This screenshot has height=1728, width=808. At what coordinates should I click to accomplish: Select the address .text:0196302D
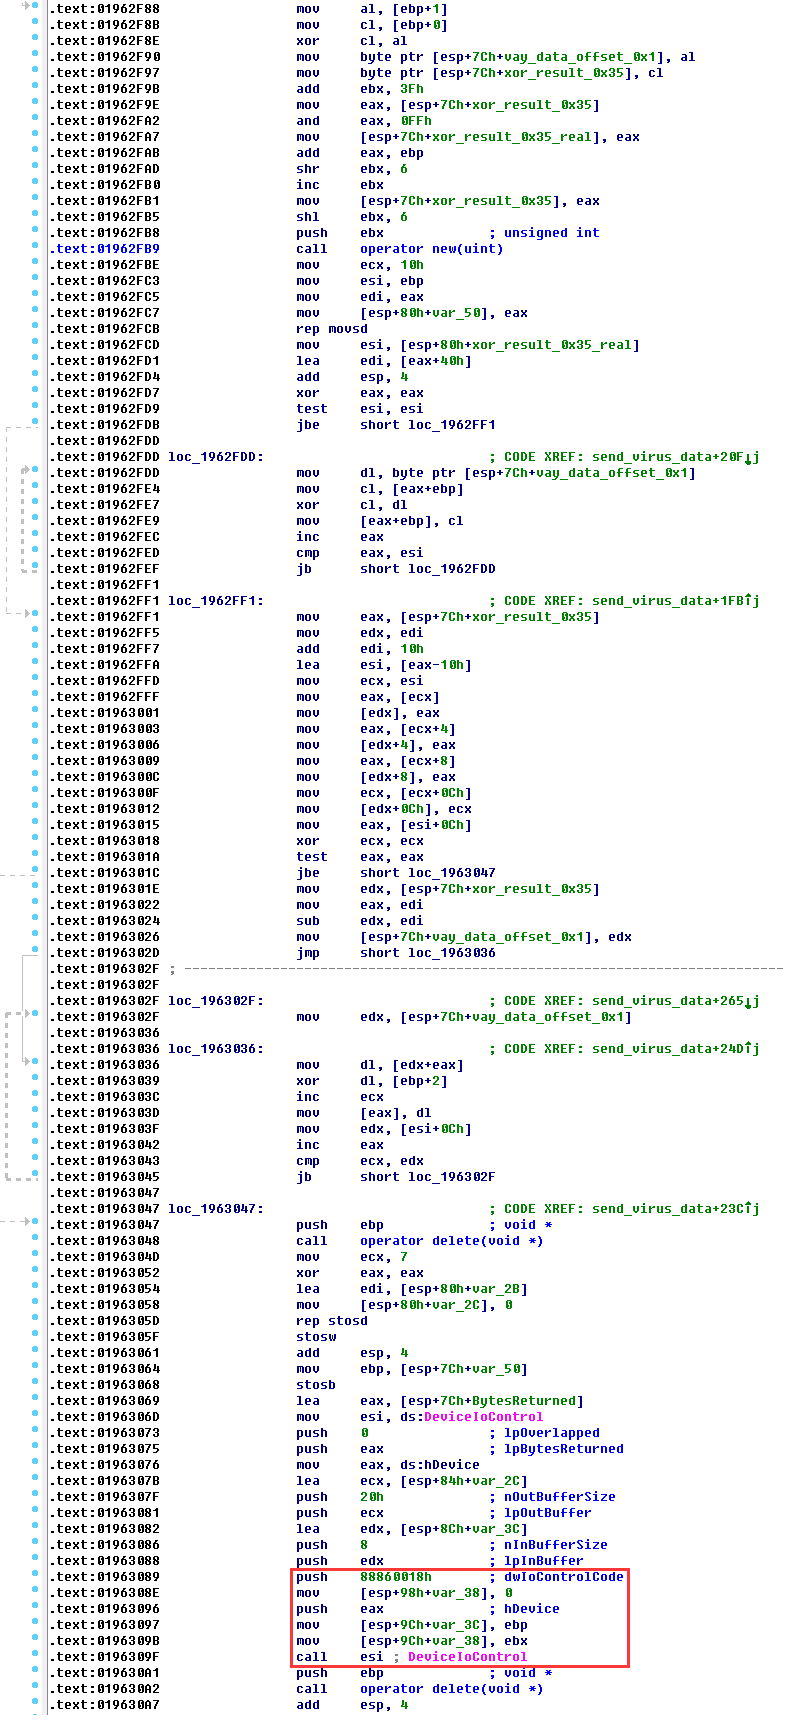point(104,953)
